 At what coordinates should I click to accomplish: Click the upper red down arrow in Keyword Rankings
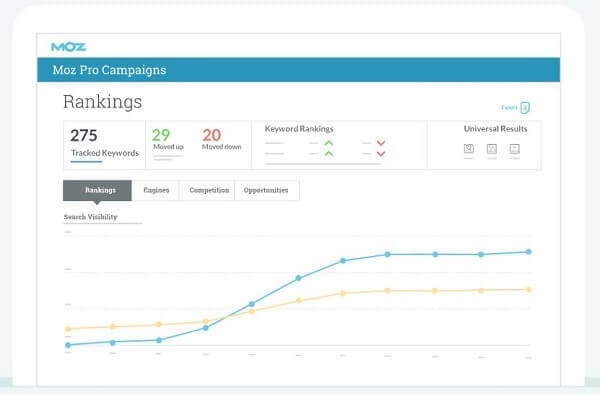(x=381, y=143)
